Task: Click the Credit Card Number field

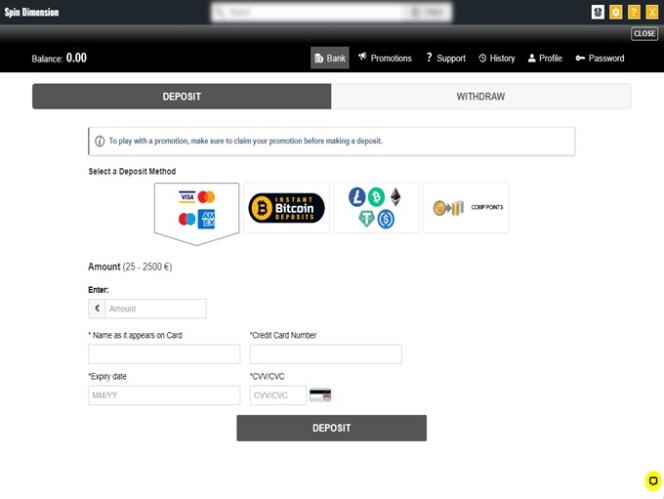Action: pyautogui.click(x=325, y=354)
